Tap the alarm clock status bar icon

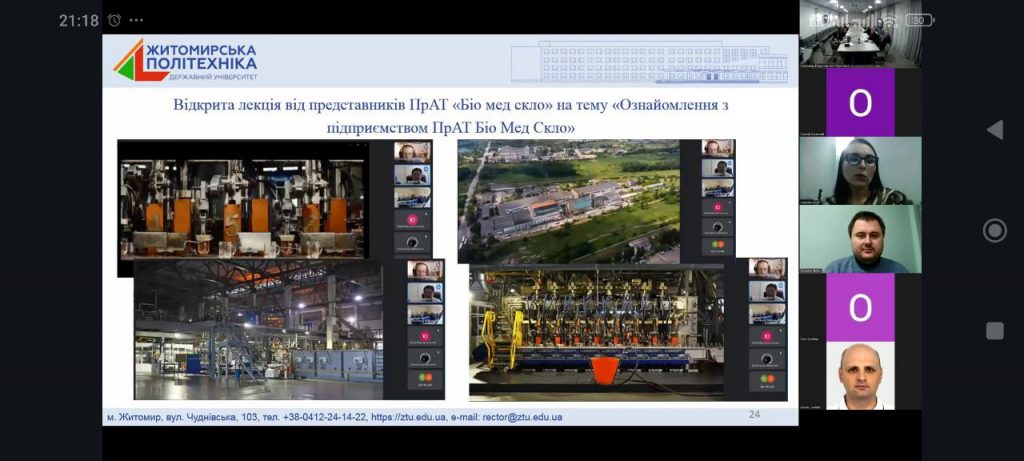(114, 20)
